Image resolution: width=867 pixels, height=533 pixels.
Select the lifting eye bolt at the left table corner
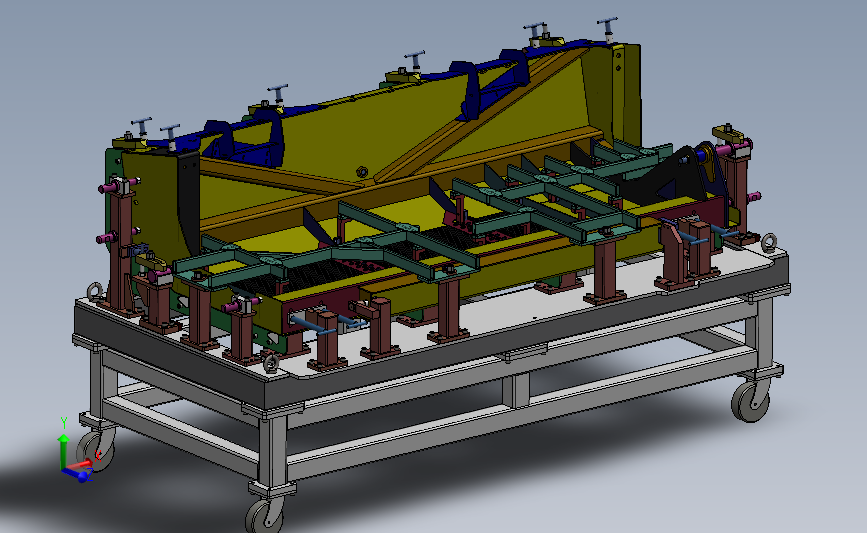tap(96, 291)
